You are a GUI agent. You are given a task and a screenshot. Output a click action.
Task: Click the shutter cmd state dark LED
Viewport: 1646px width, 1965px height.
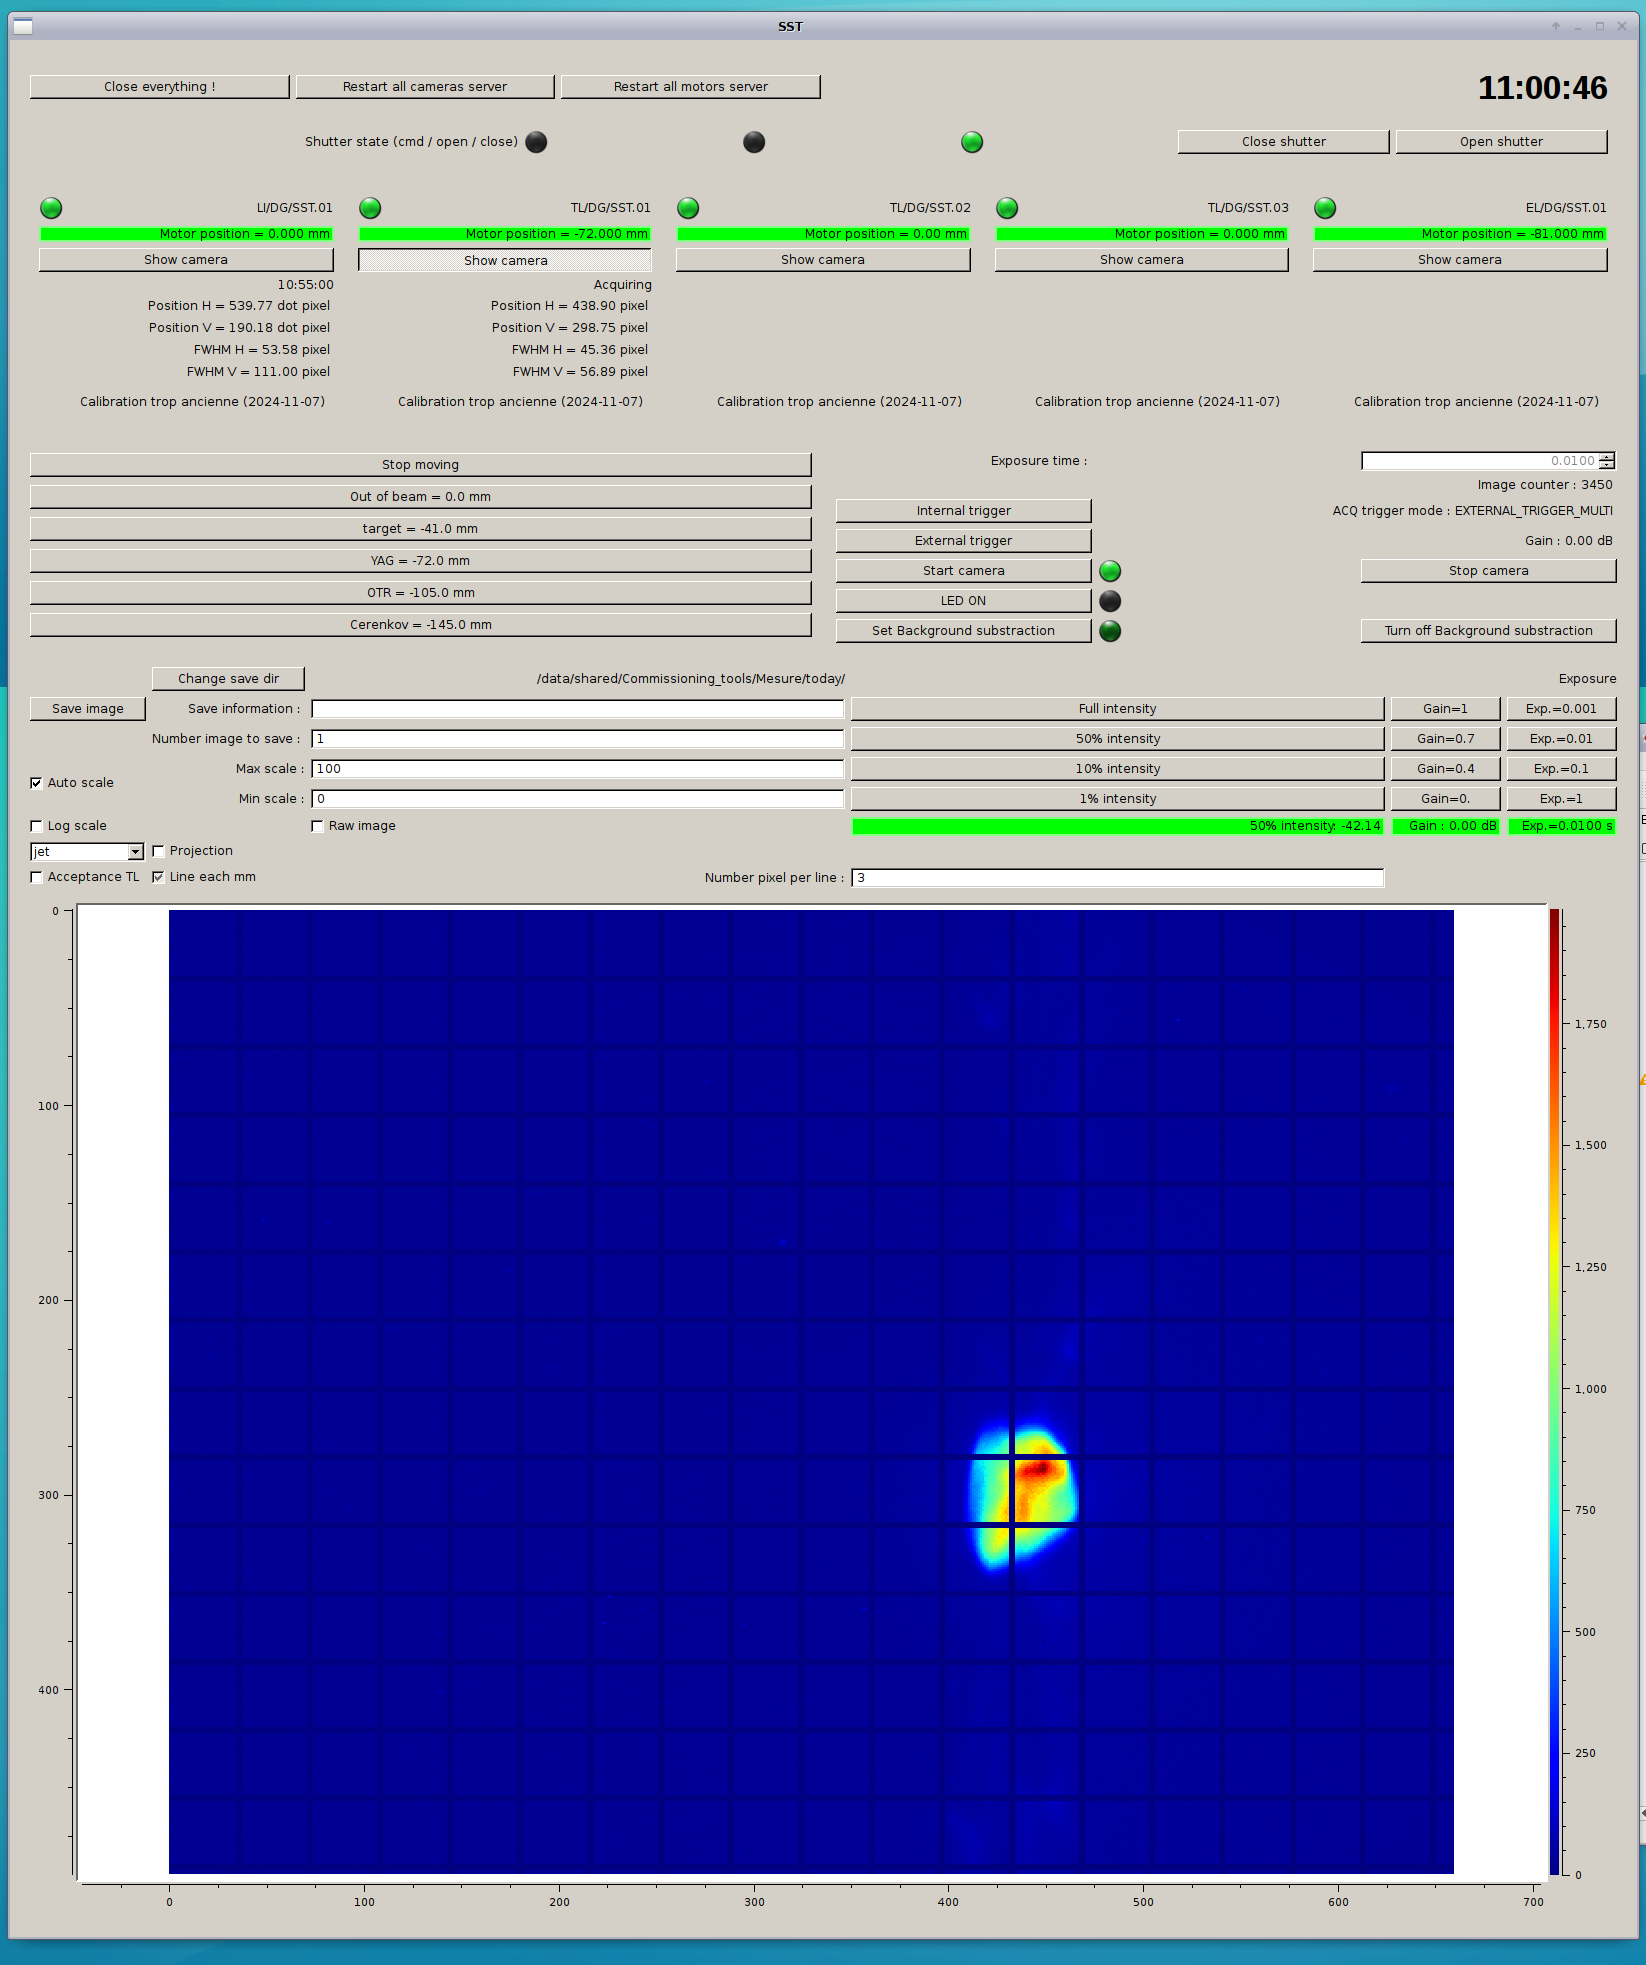(537, 142)
